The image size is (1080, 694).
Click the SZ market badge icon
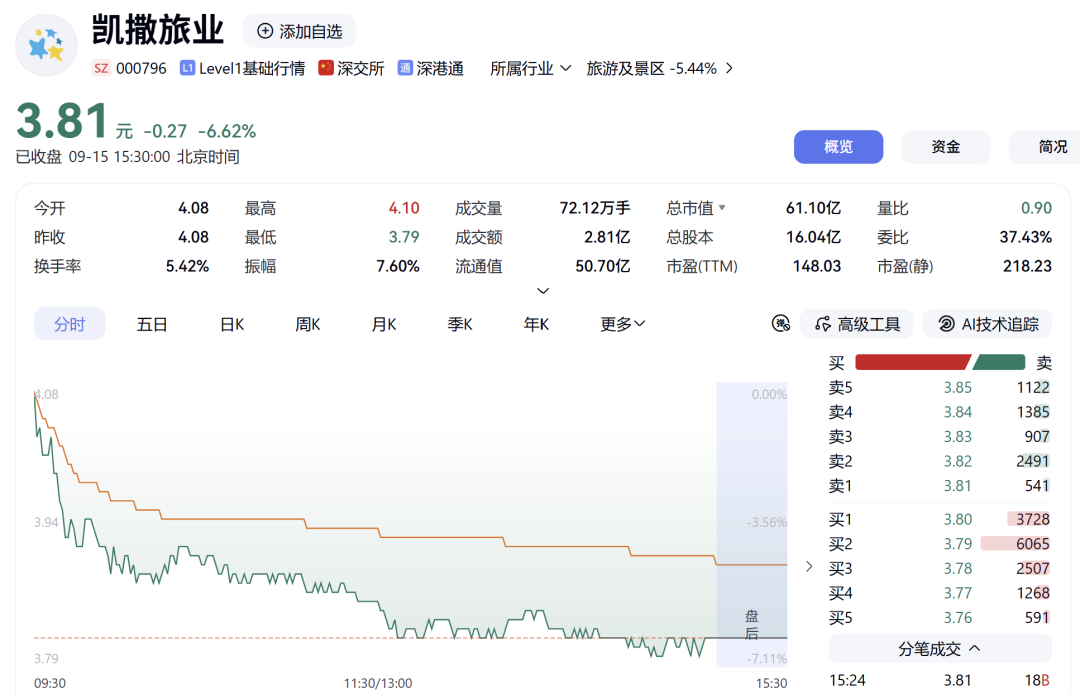[x=101, y=68]
